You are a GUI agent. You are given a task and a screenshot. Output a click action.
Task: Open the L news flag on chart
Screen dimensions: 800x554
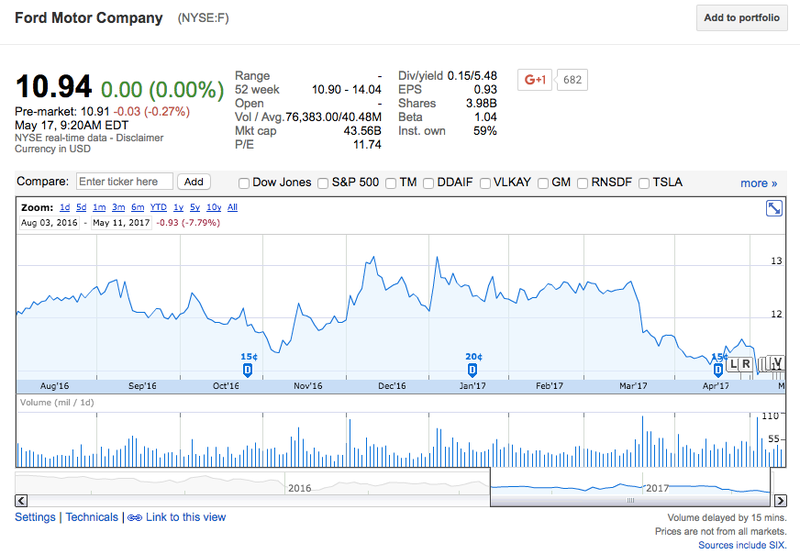[733, 364]
